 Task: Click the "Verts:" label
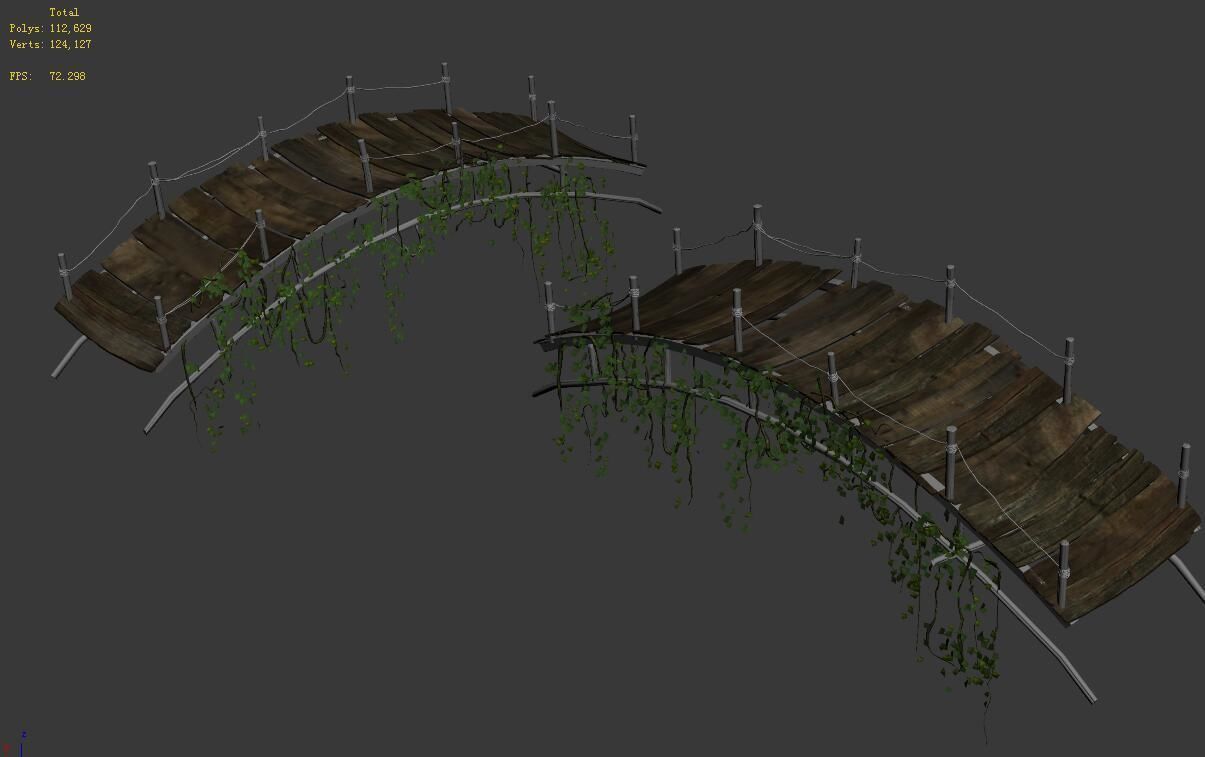(x=27, y=44)
